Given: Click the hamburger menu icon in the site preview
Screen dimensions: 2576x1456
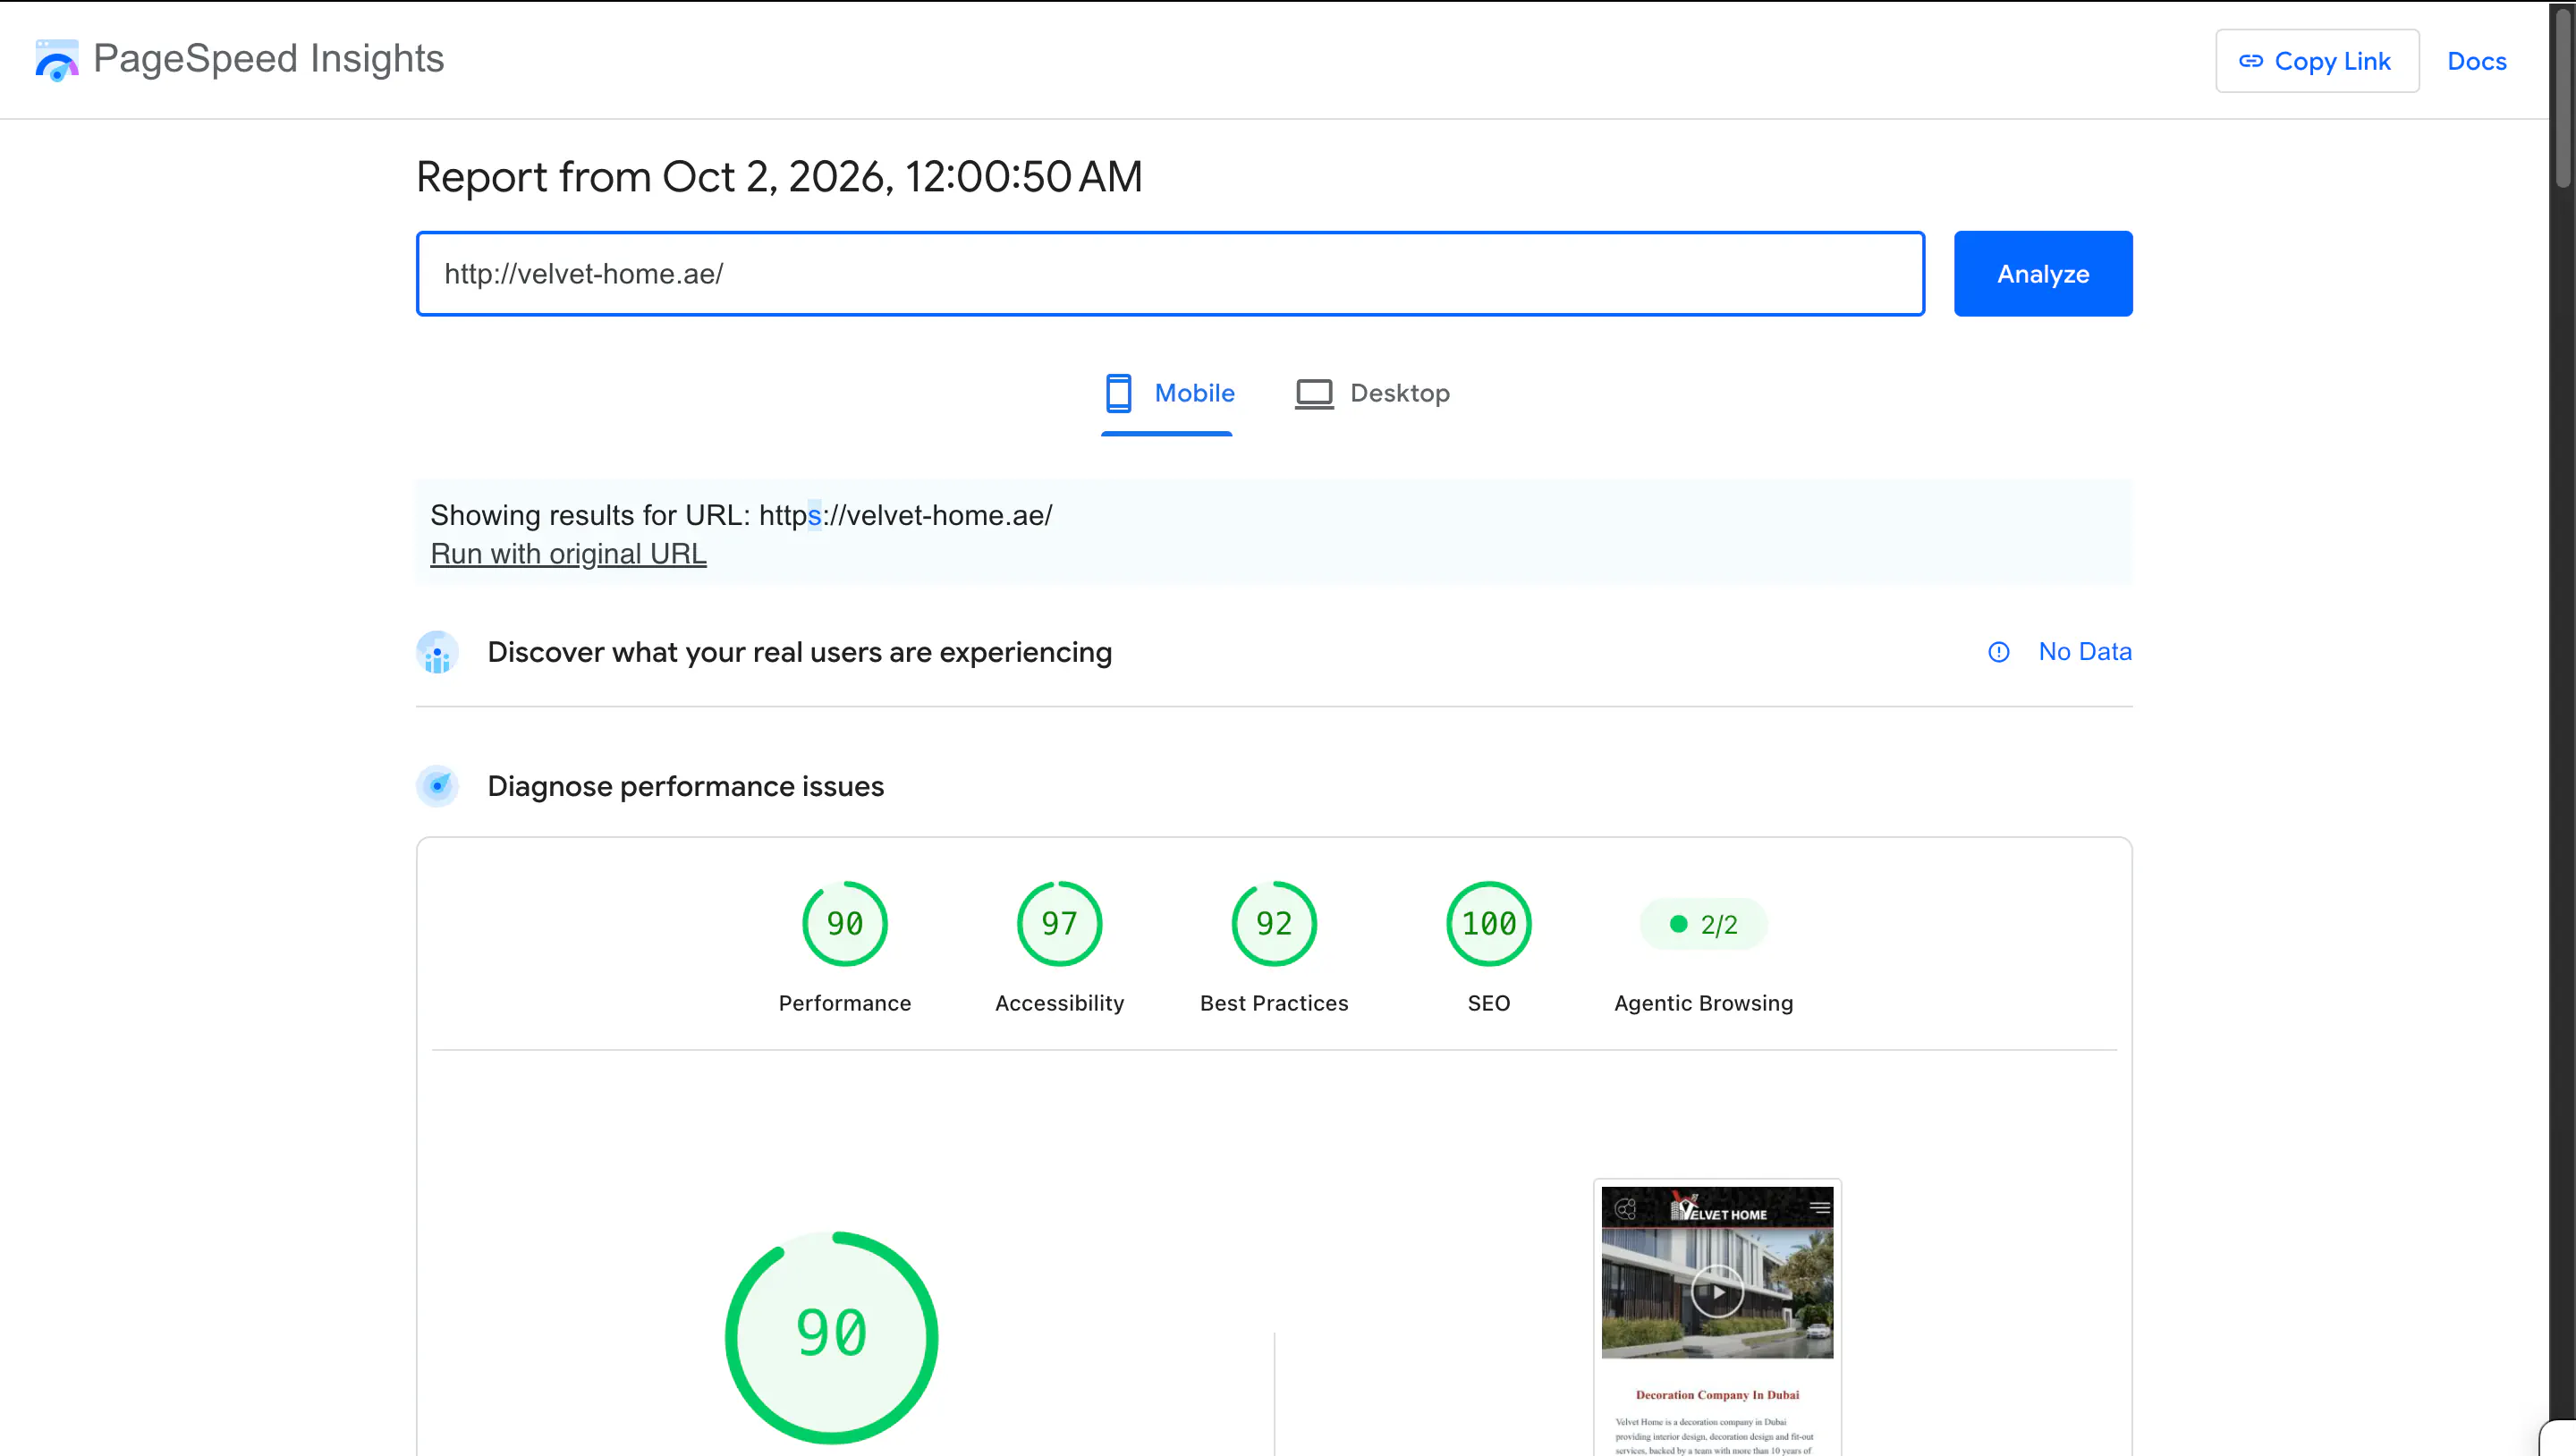Looking at the screenshot, I should [x=1820, y=1208].
